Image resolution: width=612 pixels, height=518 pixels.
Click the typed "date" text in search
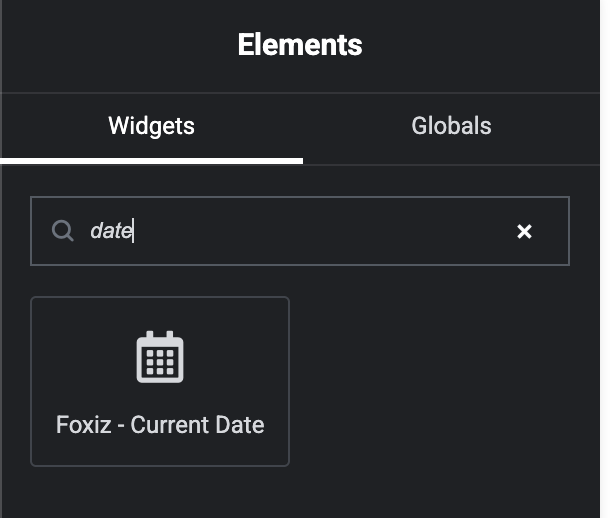(110, 231)
